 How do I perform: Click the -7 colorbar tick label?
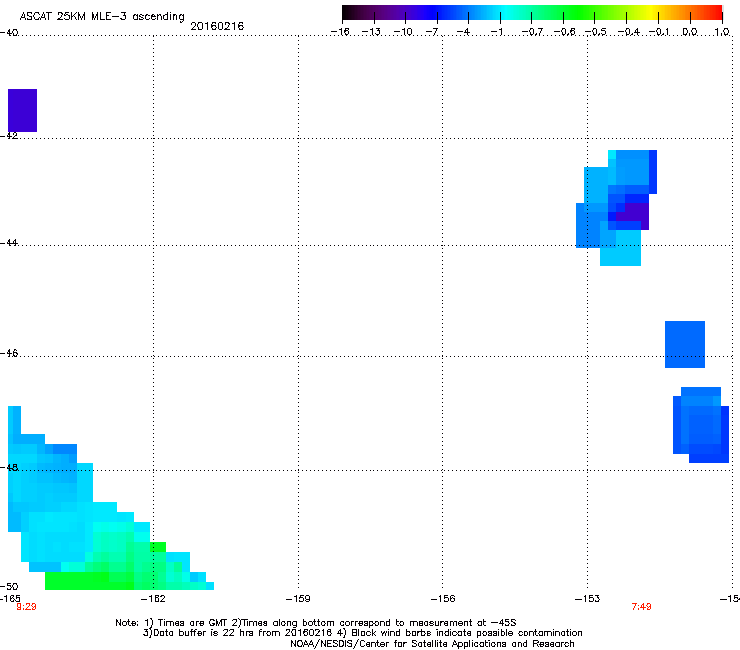coord(432,32)
